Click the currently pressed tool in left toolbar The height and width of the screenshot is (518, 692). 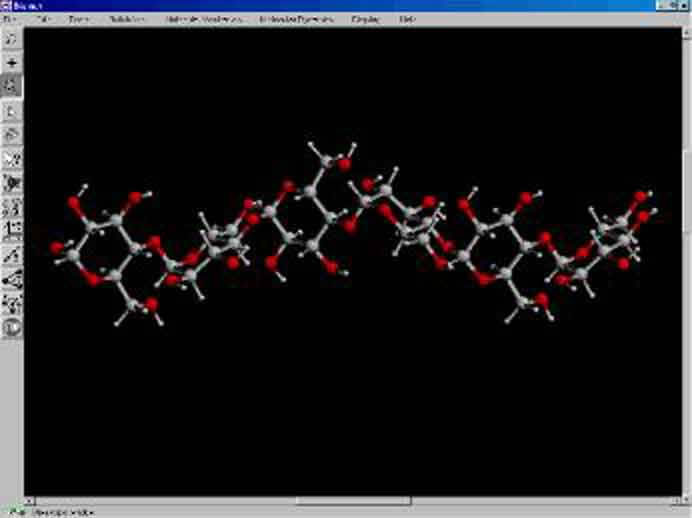click(x=12, y=86)
